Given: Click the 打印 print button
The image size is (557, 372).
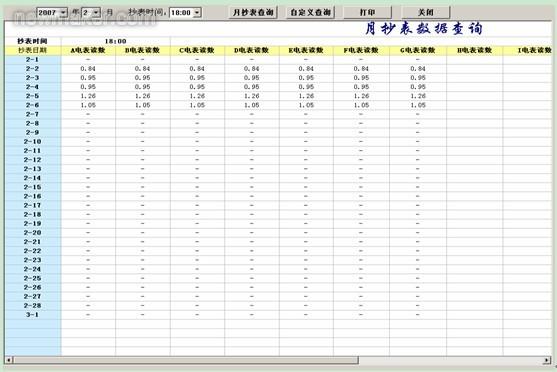Looking at the screenshot, I should [367, 12].
